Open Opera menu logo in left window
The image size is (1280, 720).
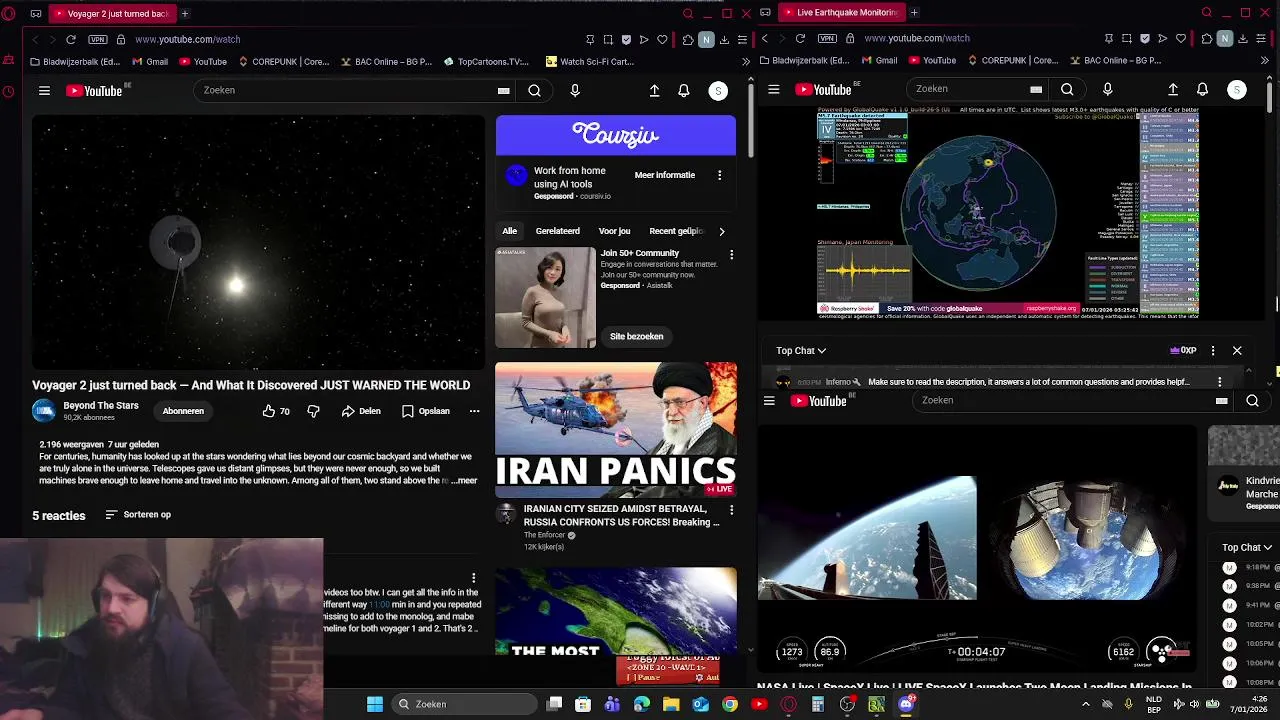coord(8,14)
